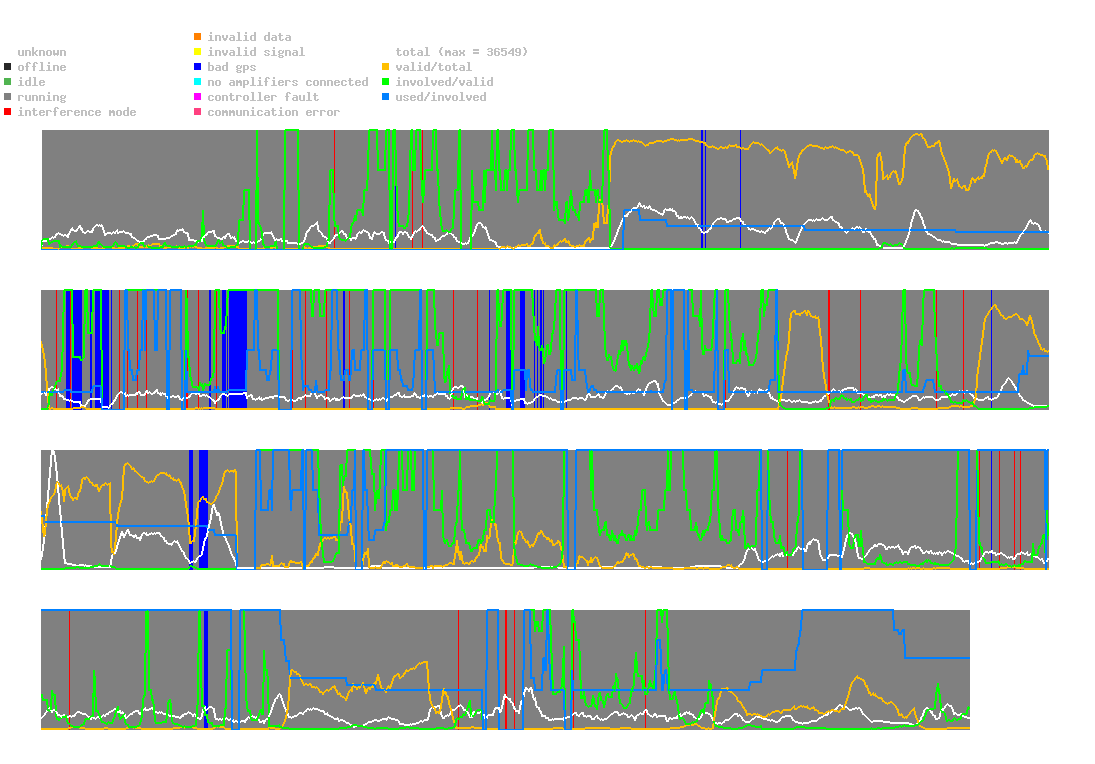Select the 'valid/total' legend label
The width and height of the screenshot is (1095, 764).
tap(434, 67)
